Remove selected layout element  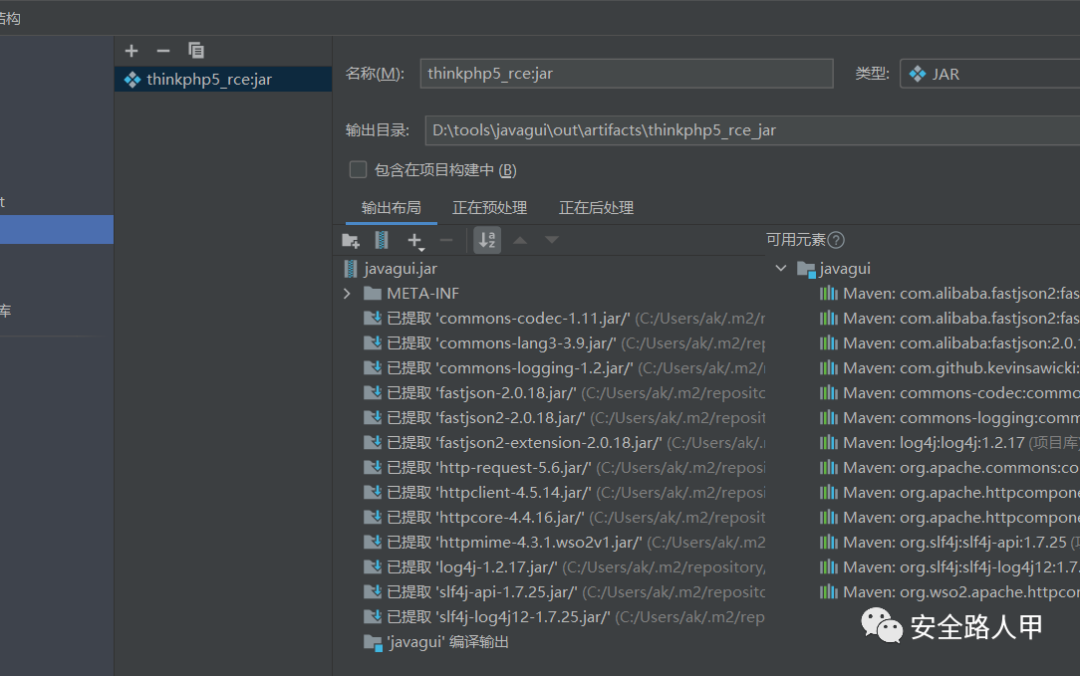click(x=446, y=240)
